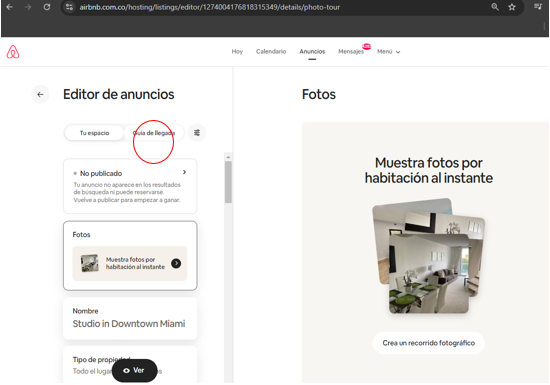Click the dark arrow in the Fotos card

coord(176,263)
